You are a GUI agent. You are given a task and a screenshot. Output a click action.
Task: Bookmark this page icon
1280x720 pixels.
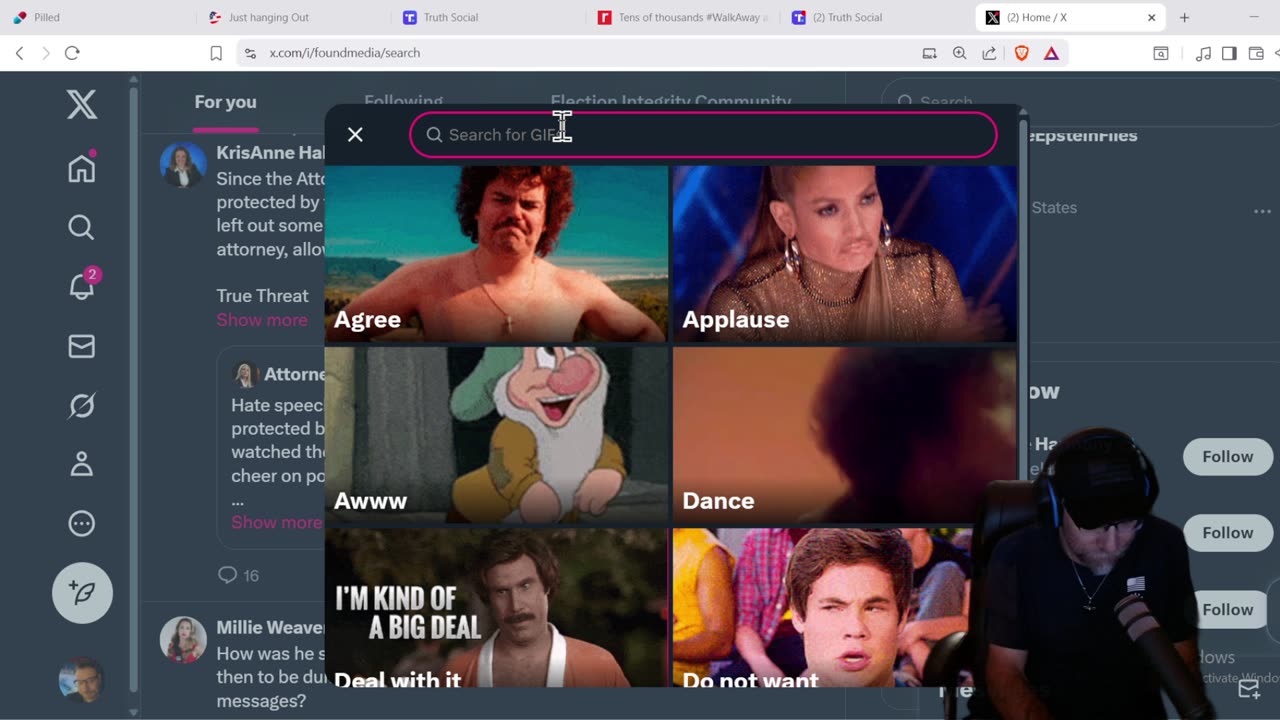click(x=216, y=53)
